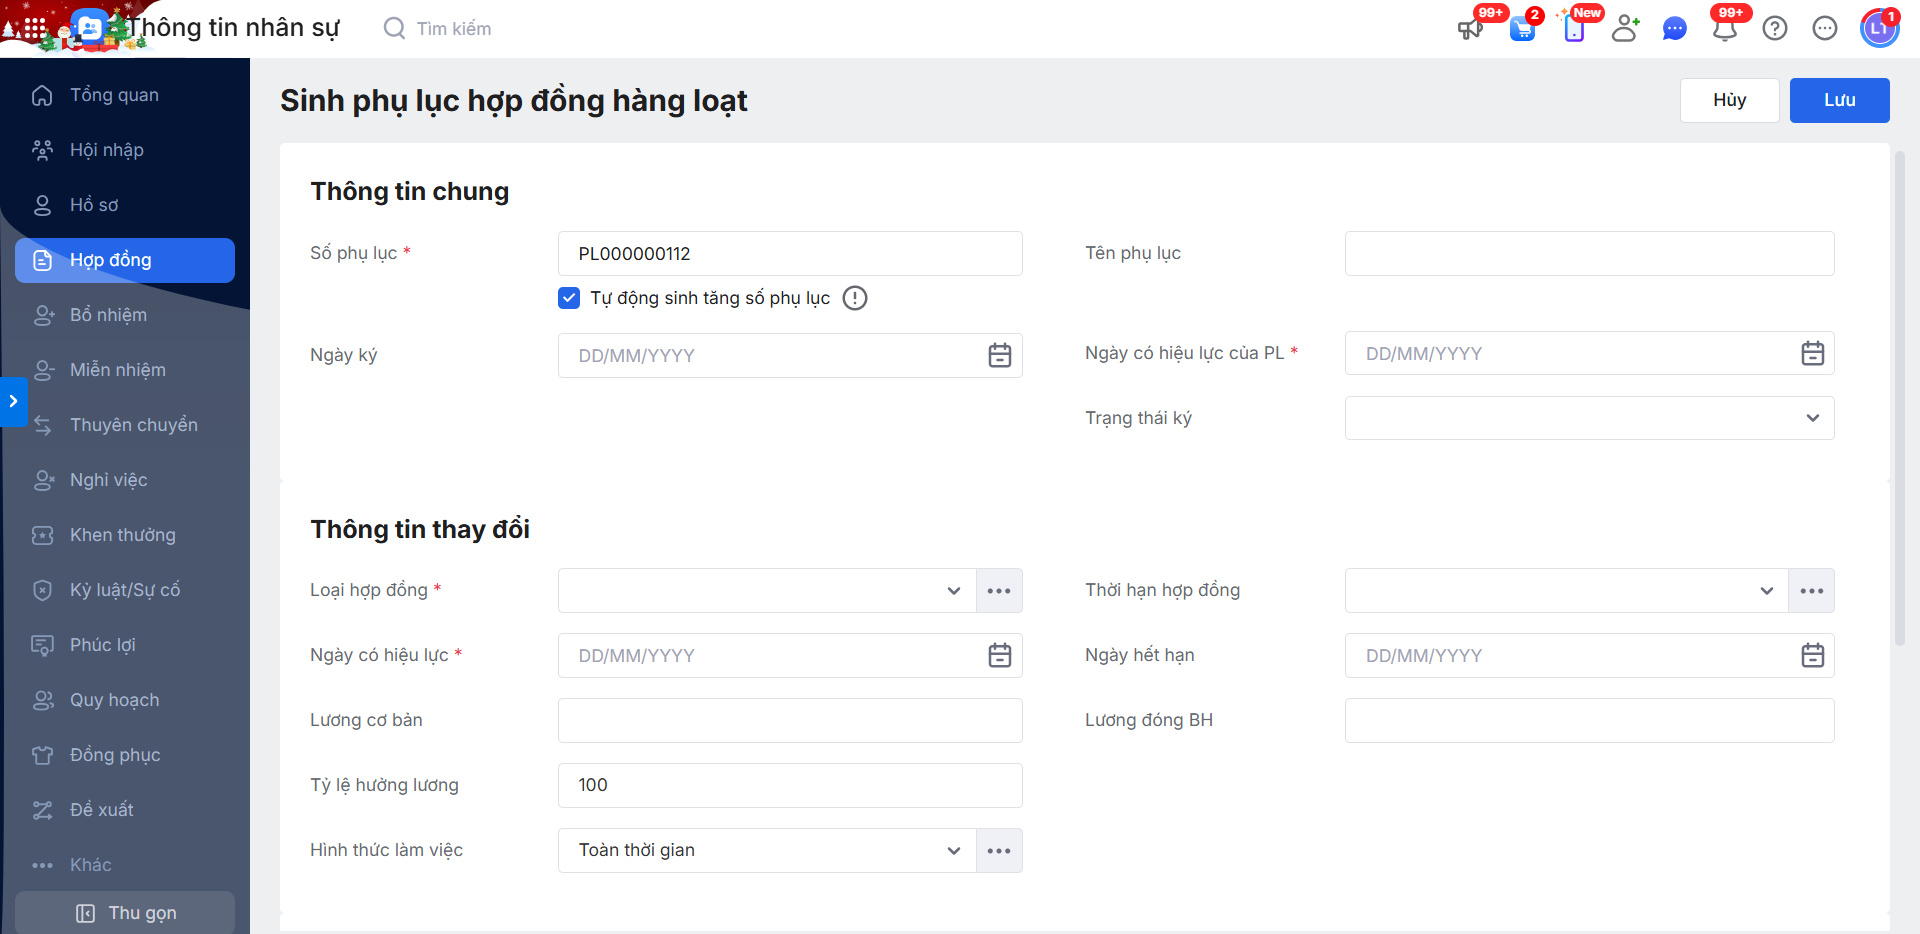The image size is (1920, 934).
Task: Open the Khen thưởng sidebar menu
Action: pos(122,535)
